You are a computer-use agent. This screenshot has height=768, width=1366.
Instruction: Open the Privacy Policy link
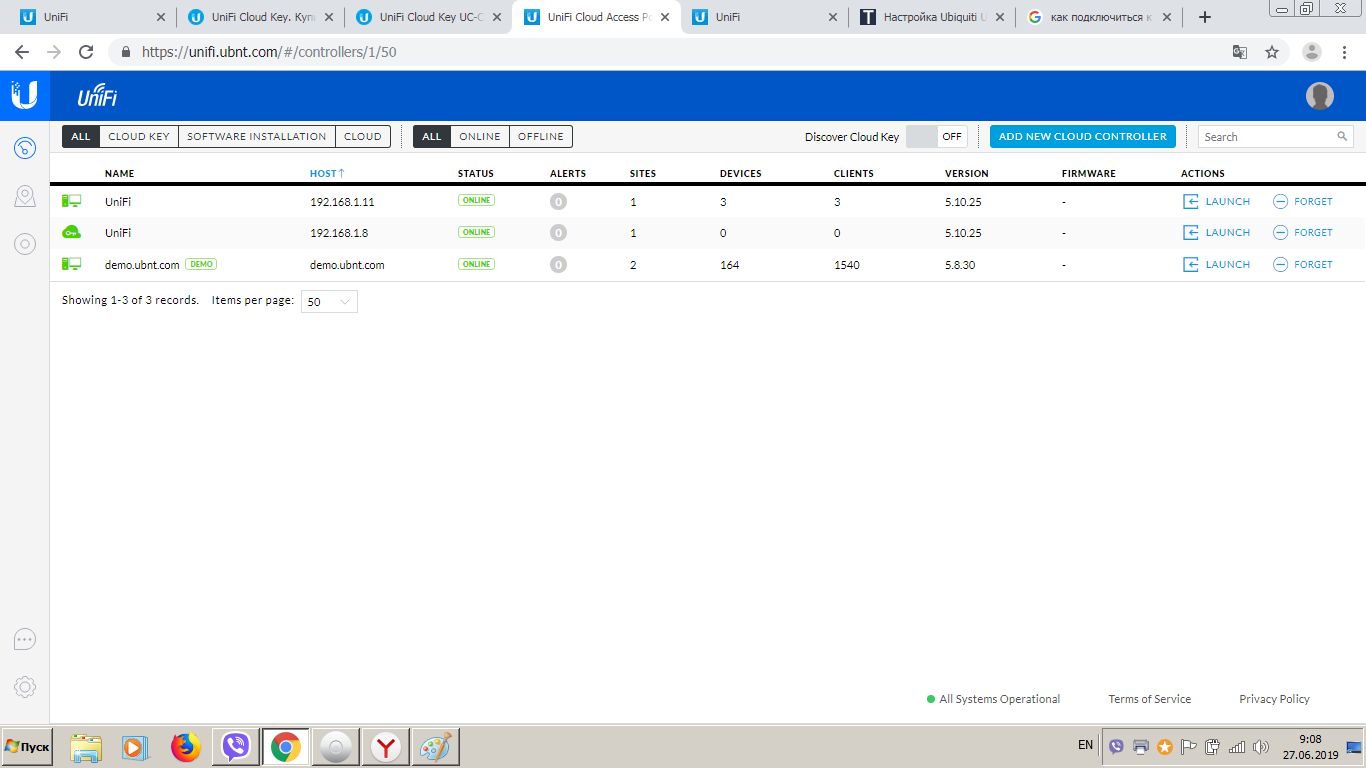pos(1274,699)
